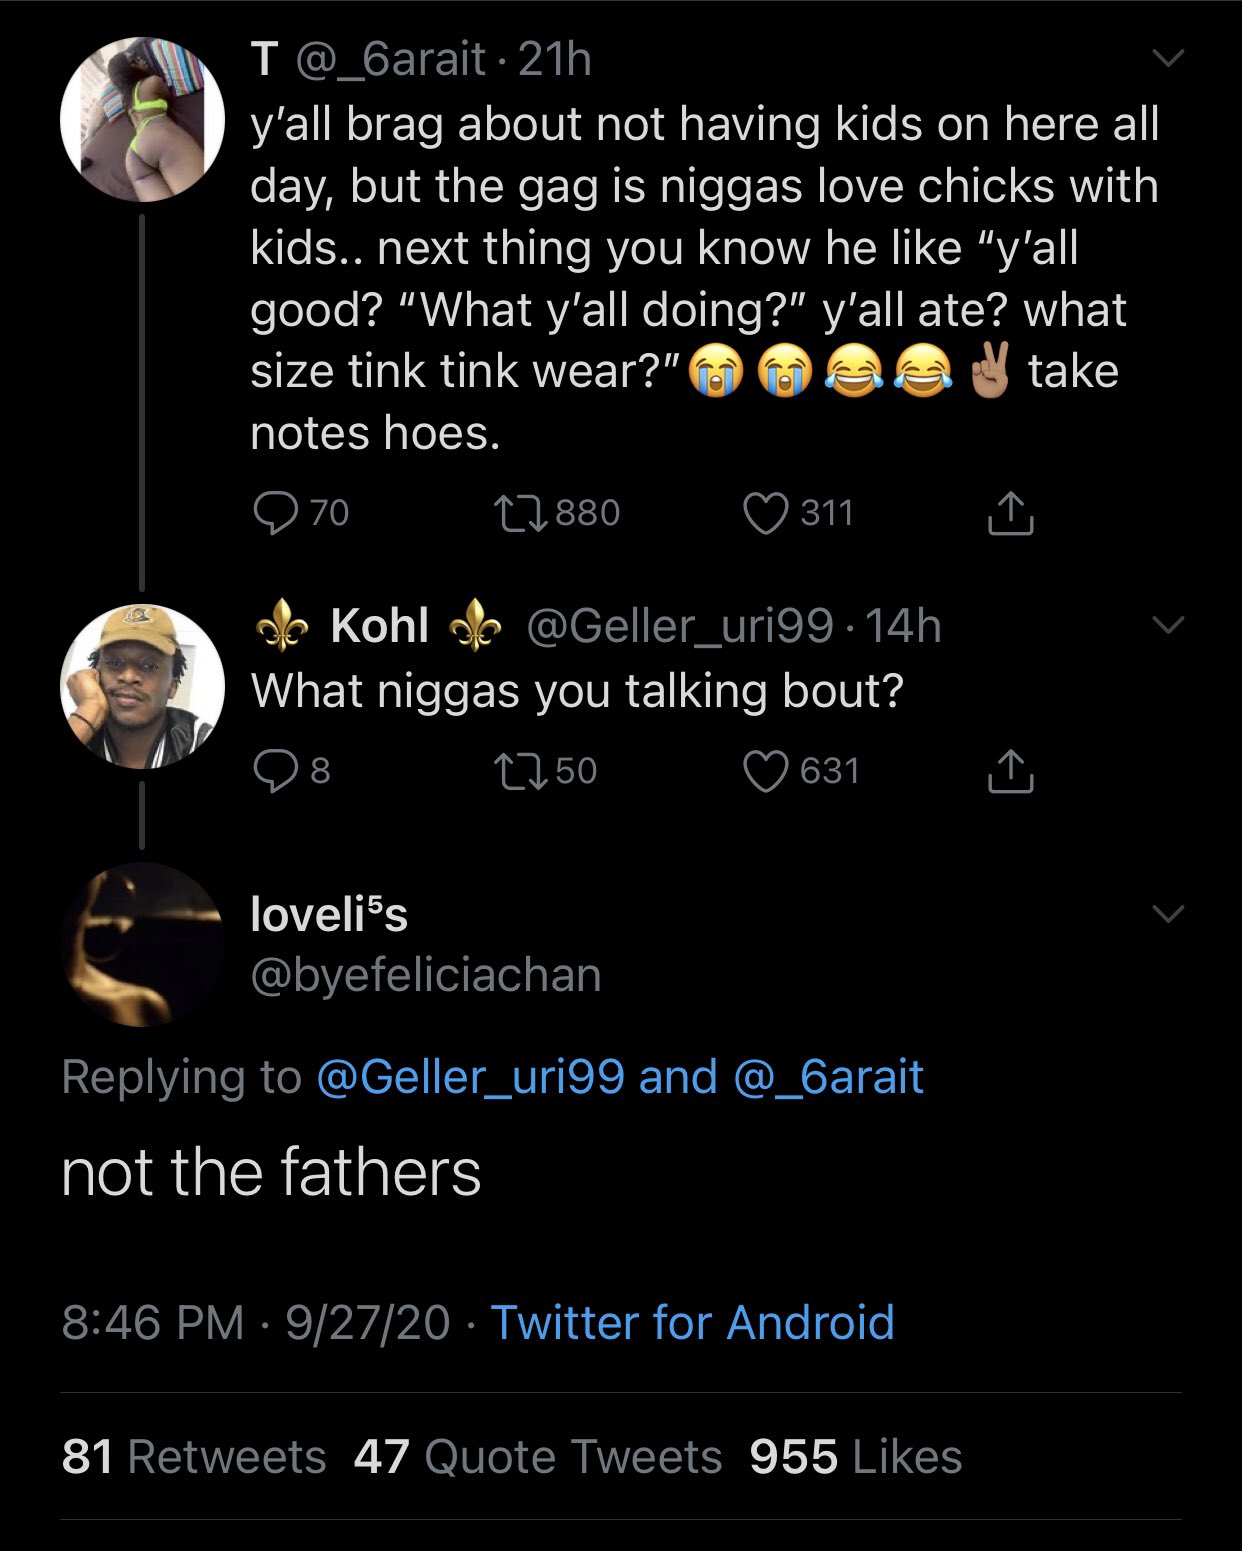Open the @_6arait mention in replying-to line
The height and width of the screenshot is (1551, 1242).
tap(828, 1077)
